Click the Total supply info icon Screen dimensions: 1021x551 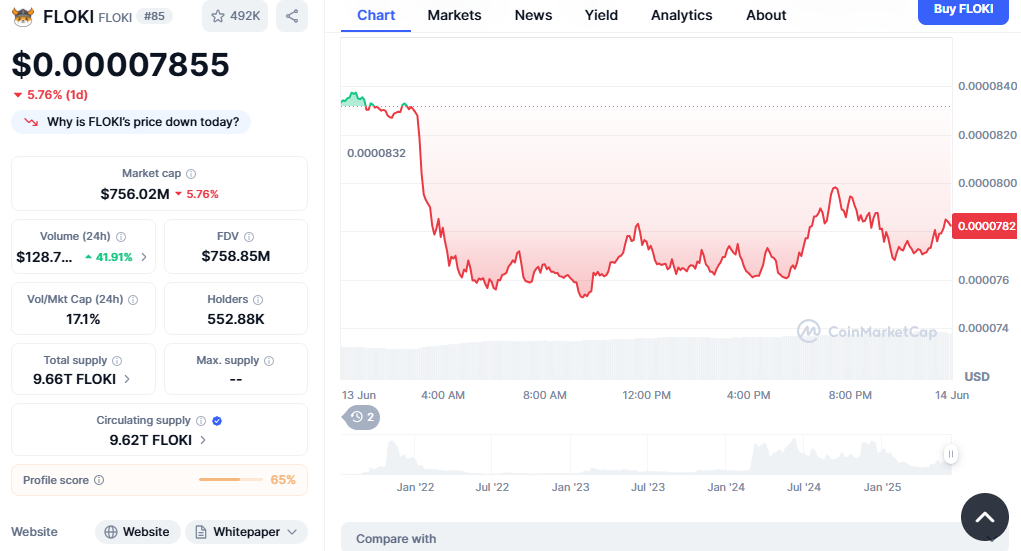click(117, 361)
